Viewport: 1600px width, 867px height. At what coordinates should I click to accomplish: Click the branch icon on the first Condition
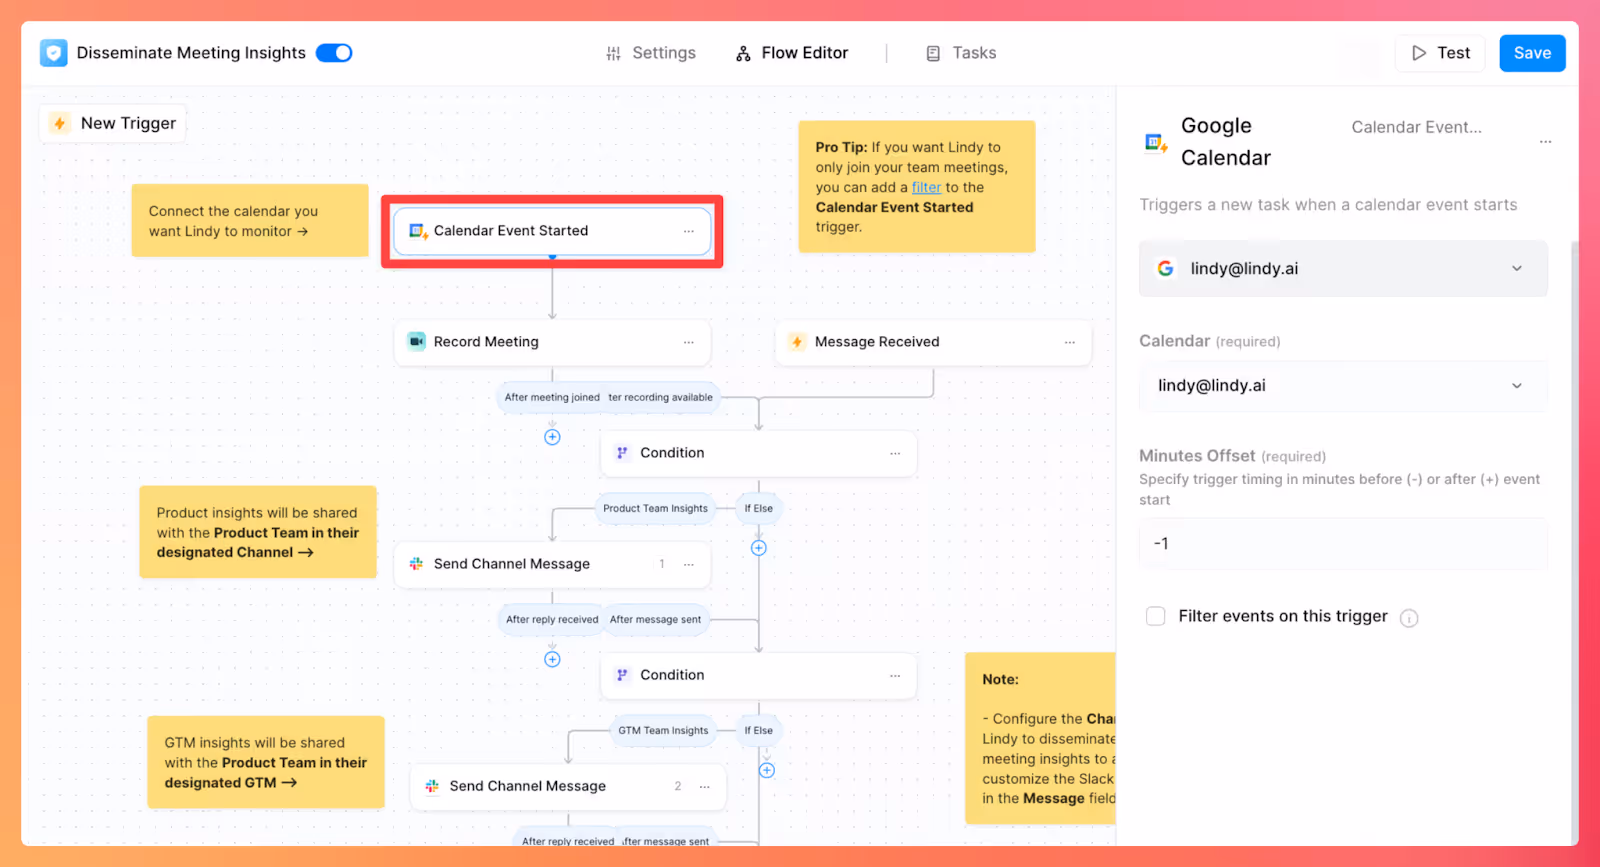click(x=622, y=453)
